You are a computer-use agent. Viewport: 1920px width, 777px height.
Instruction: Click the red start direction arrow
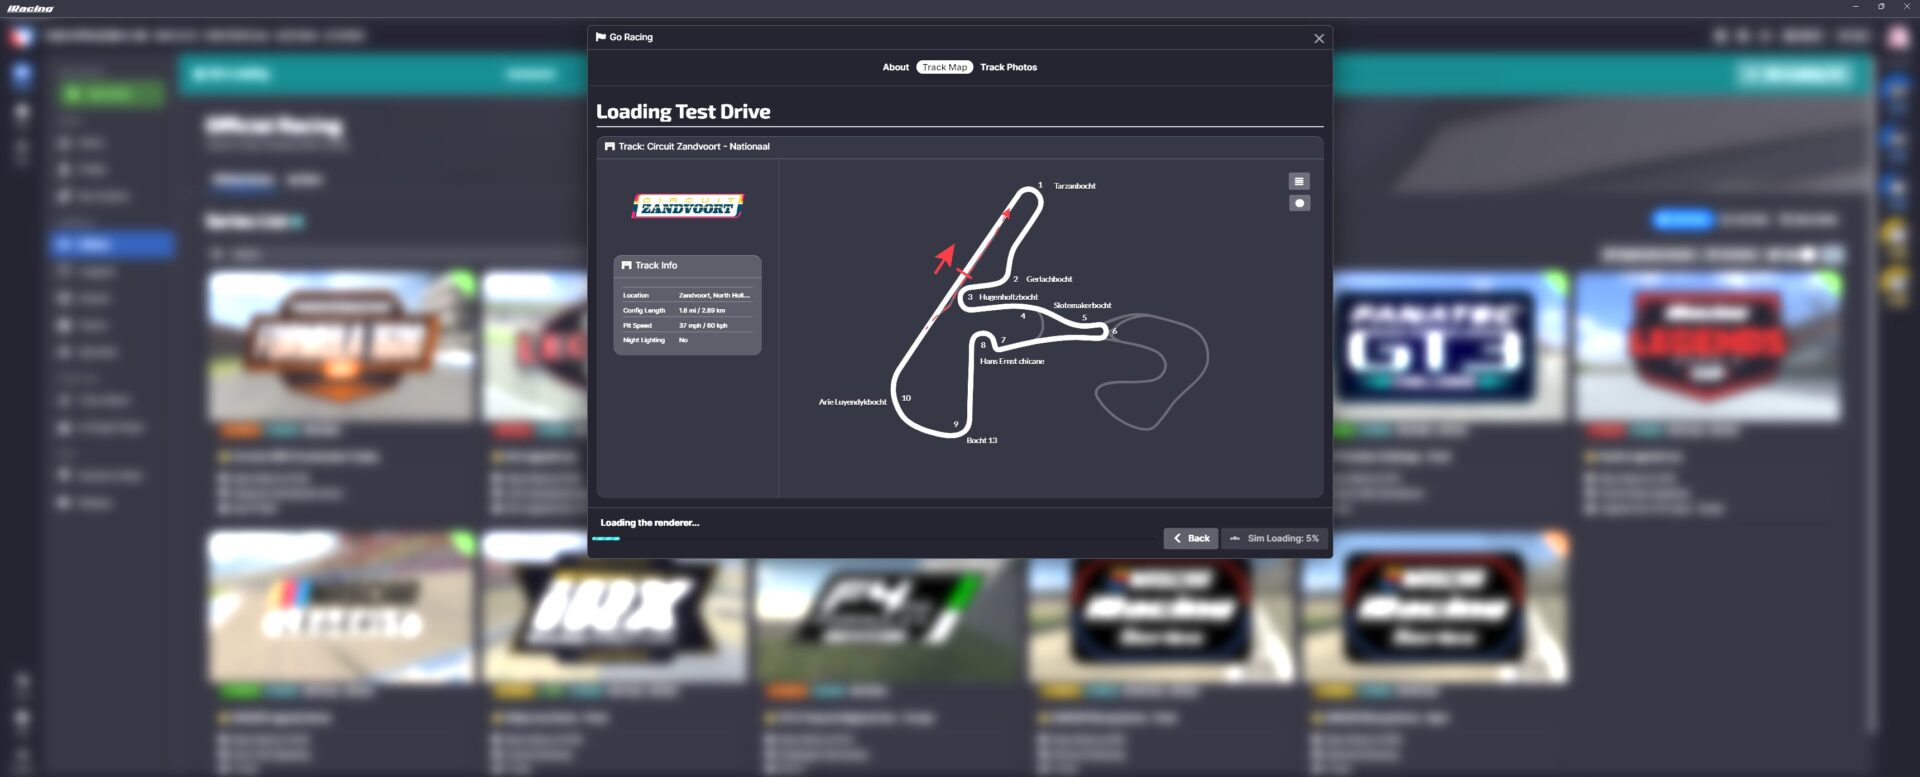point(943,258)
